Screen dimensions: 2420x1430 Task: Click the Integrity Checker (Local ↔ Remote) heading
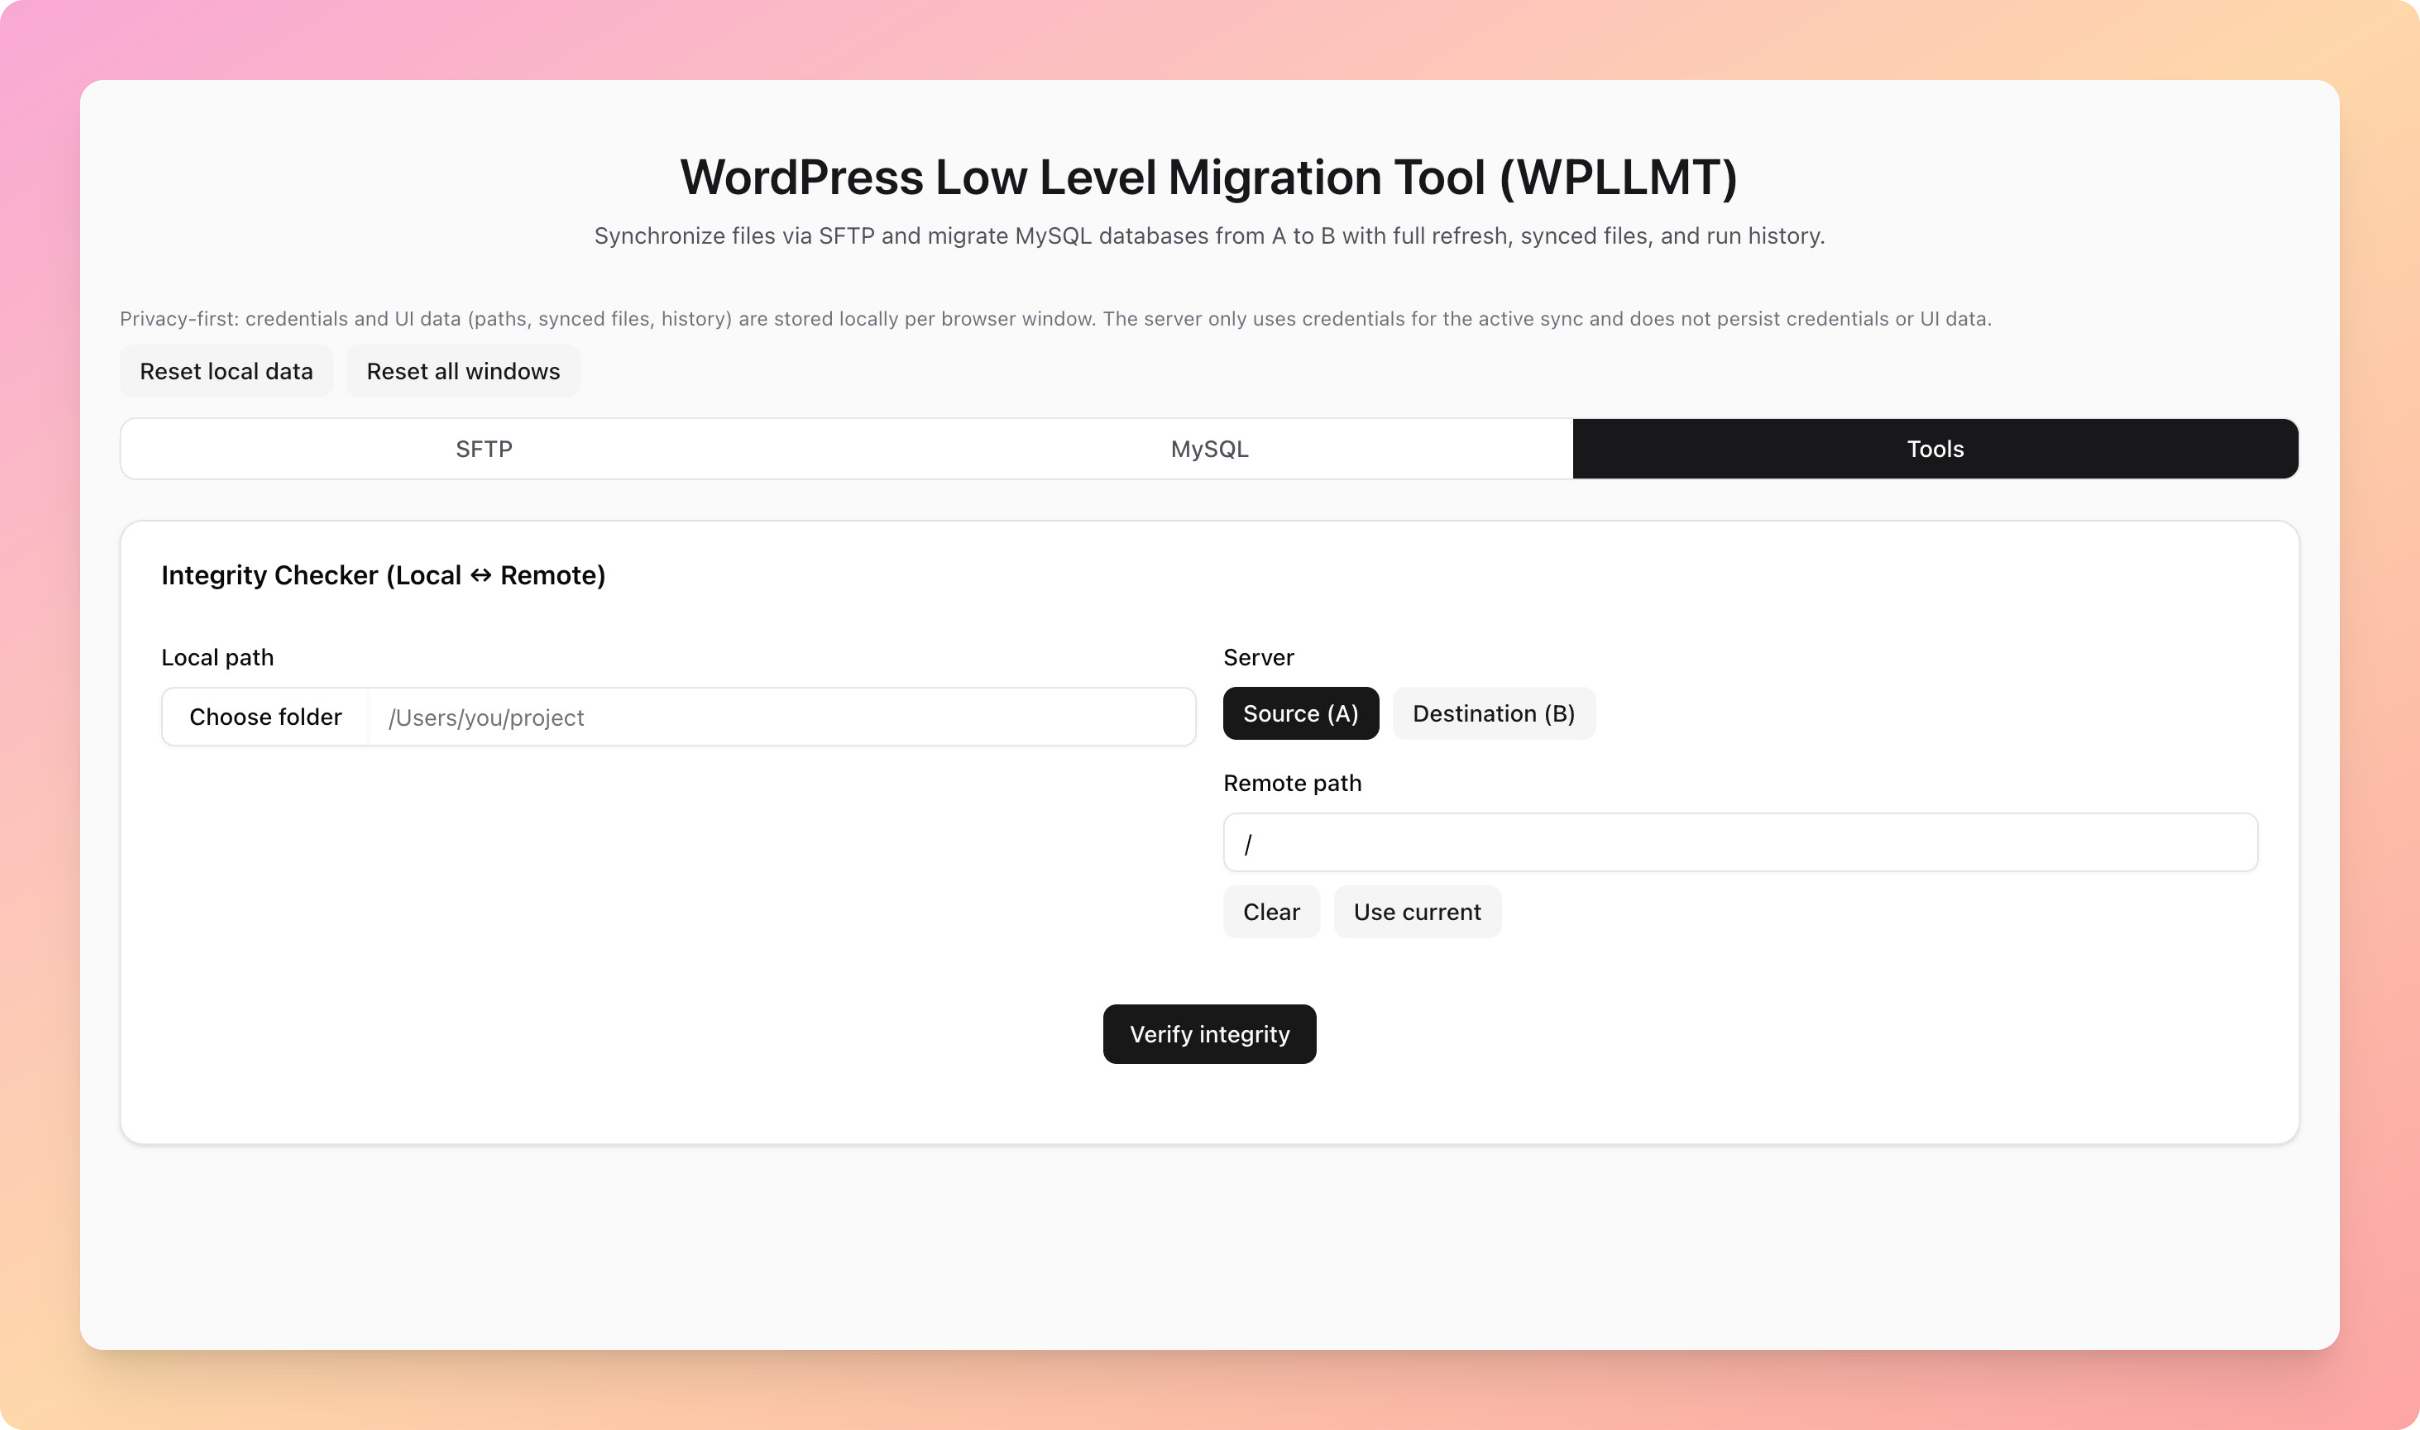tap(383, 575)
